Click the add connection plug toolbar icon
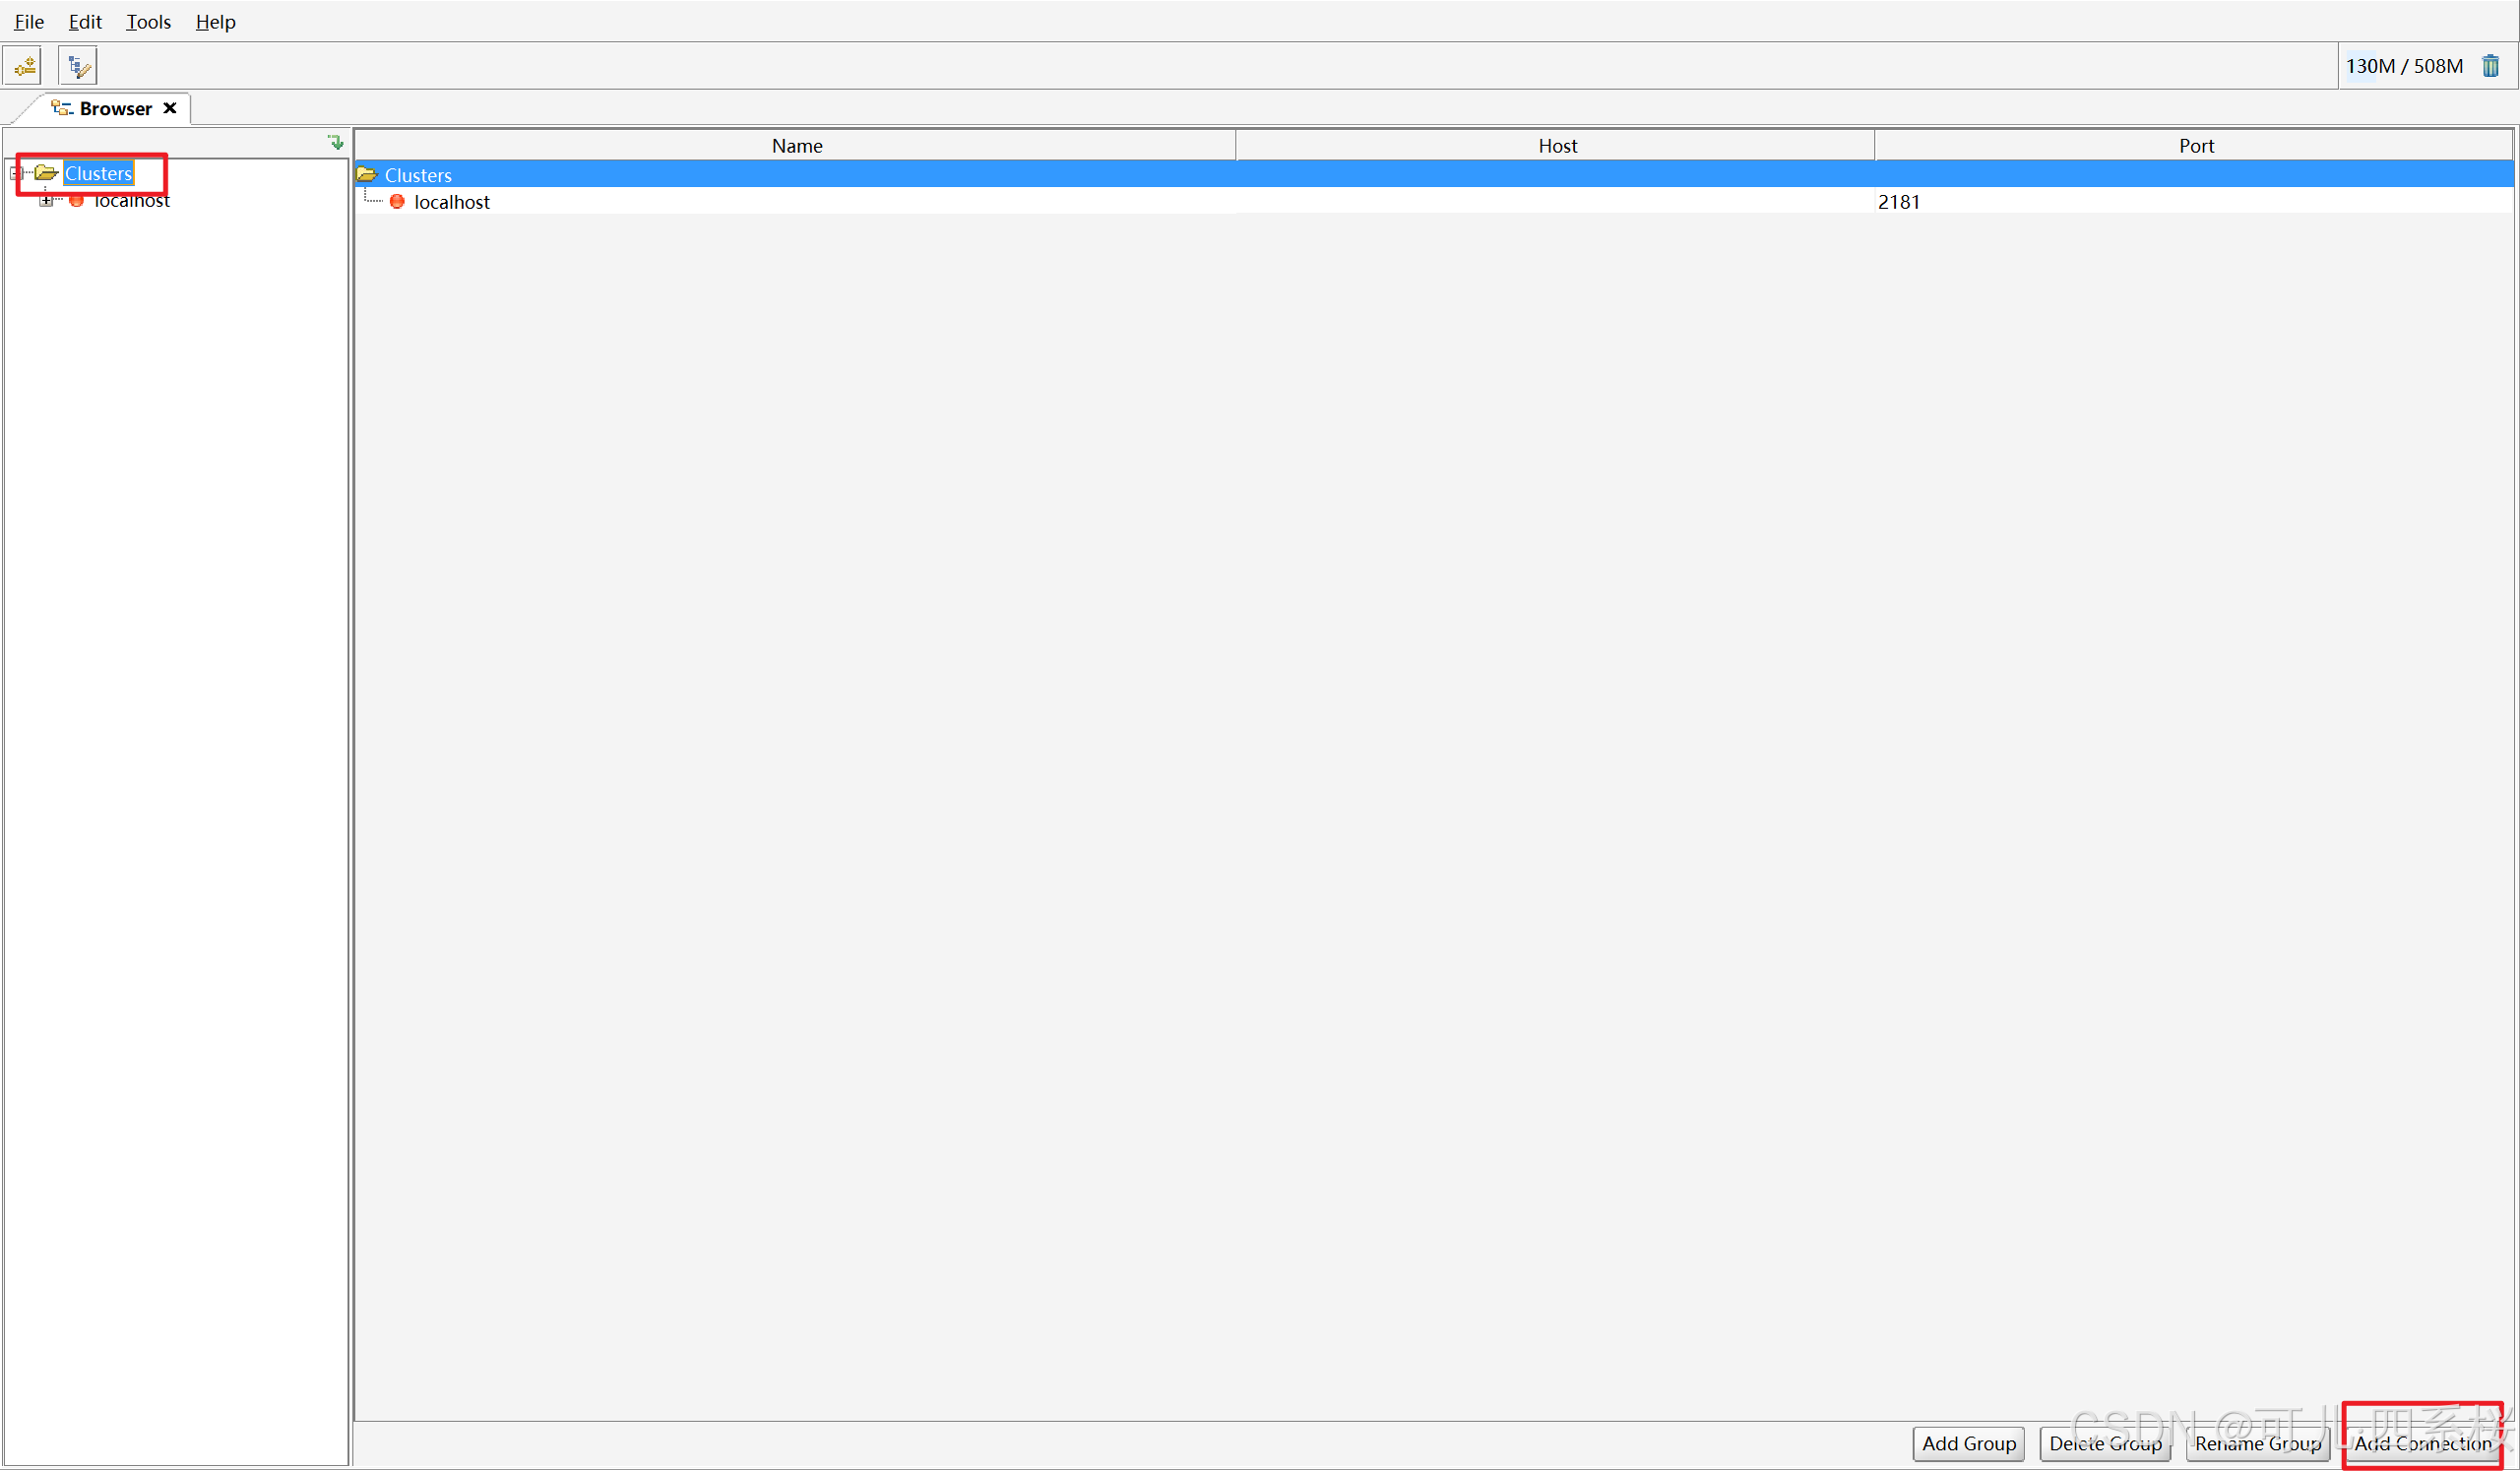 [x=25, y=66]
